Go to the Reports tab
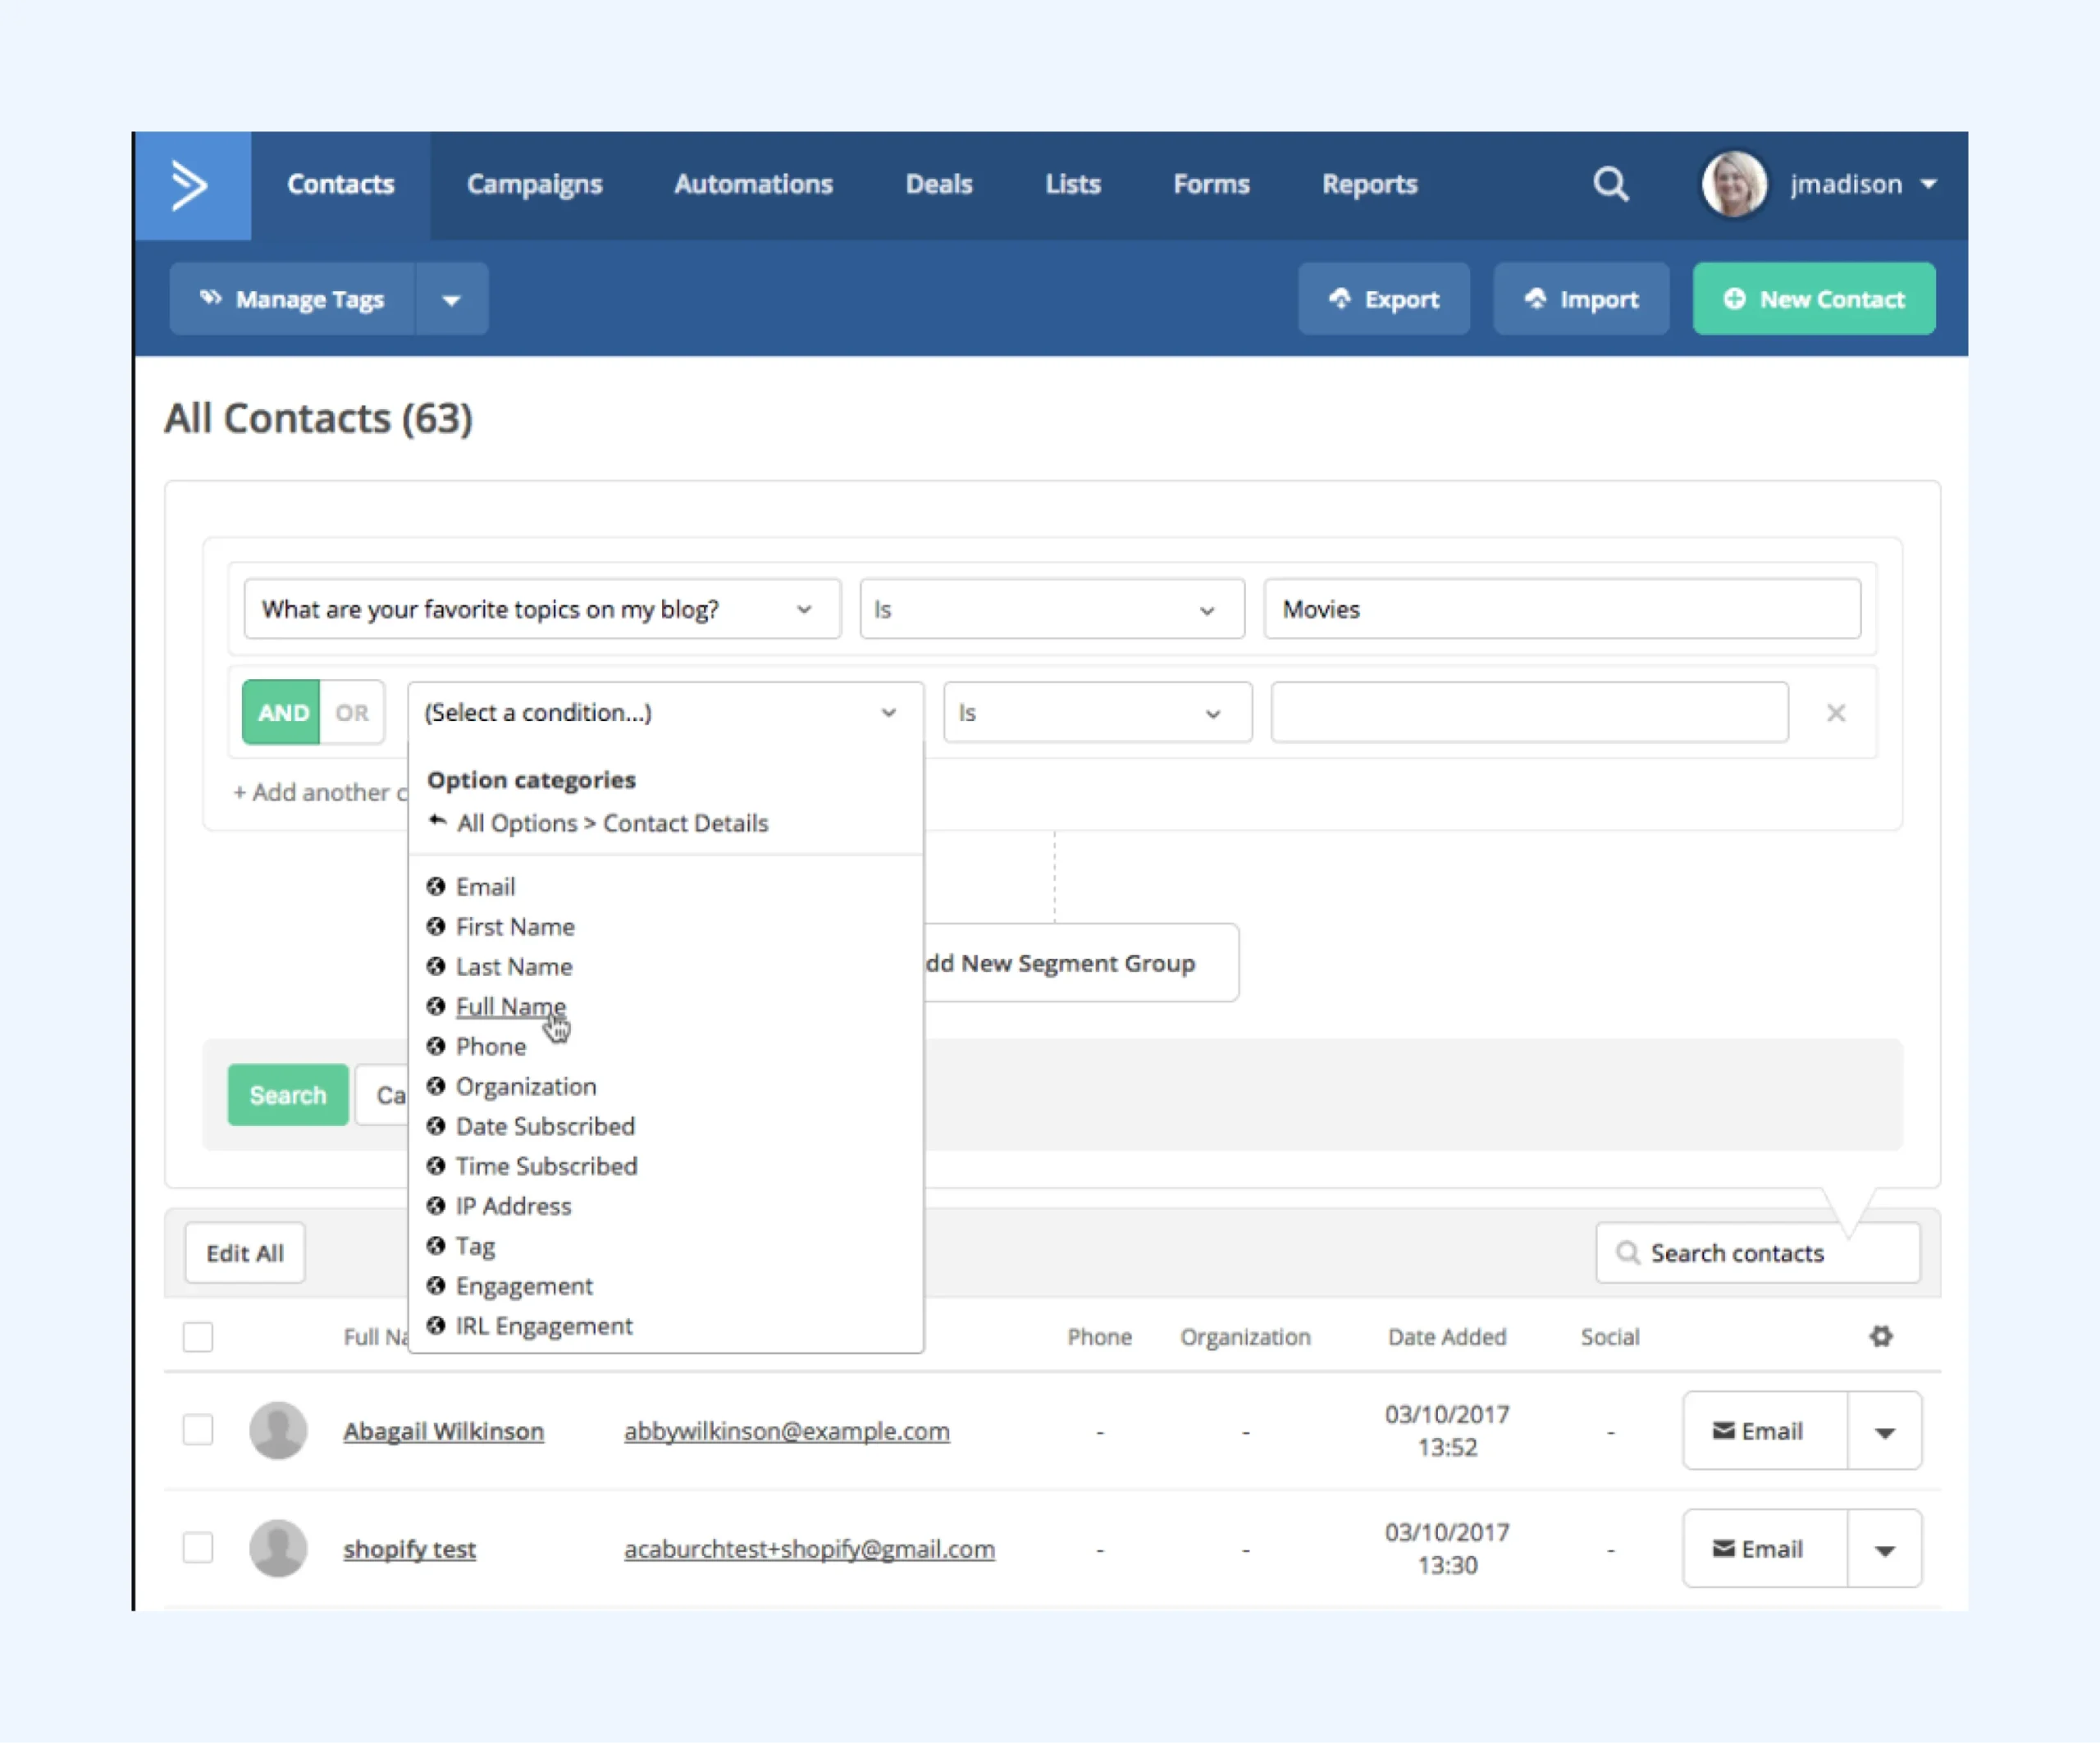 [1370, 185]
